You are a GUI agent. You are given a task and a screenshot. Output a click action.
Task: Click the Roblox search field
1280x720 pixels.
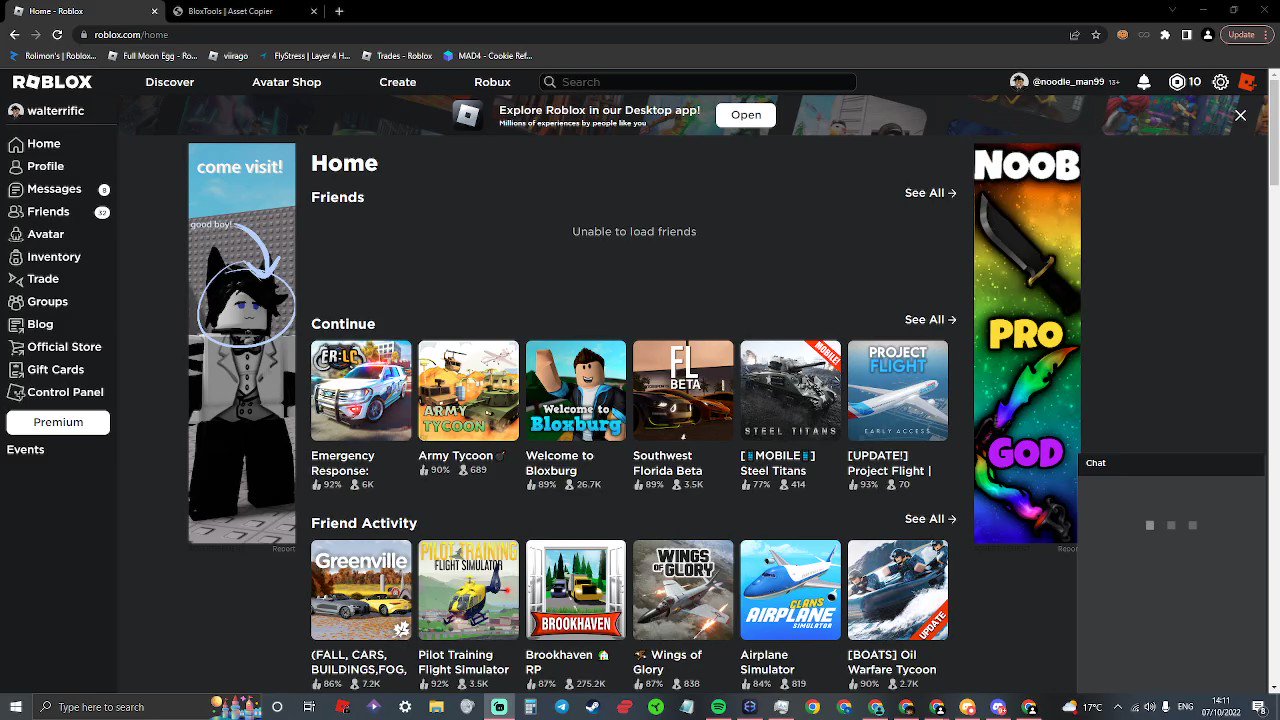point(697,82)
